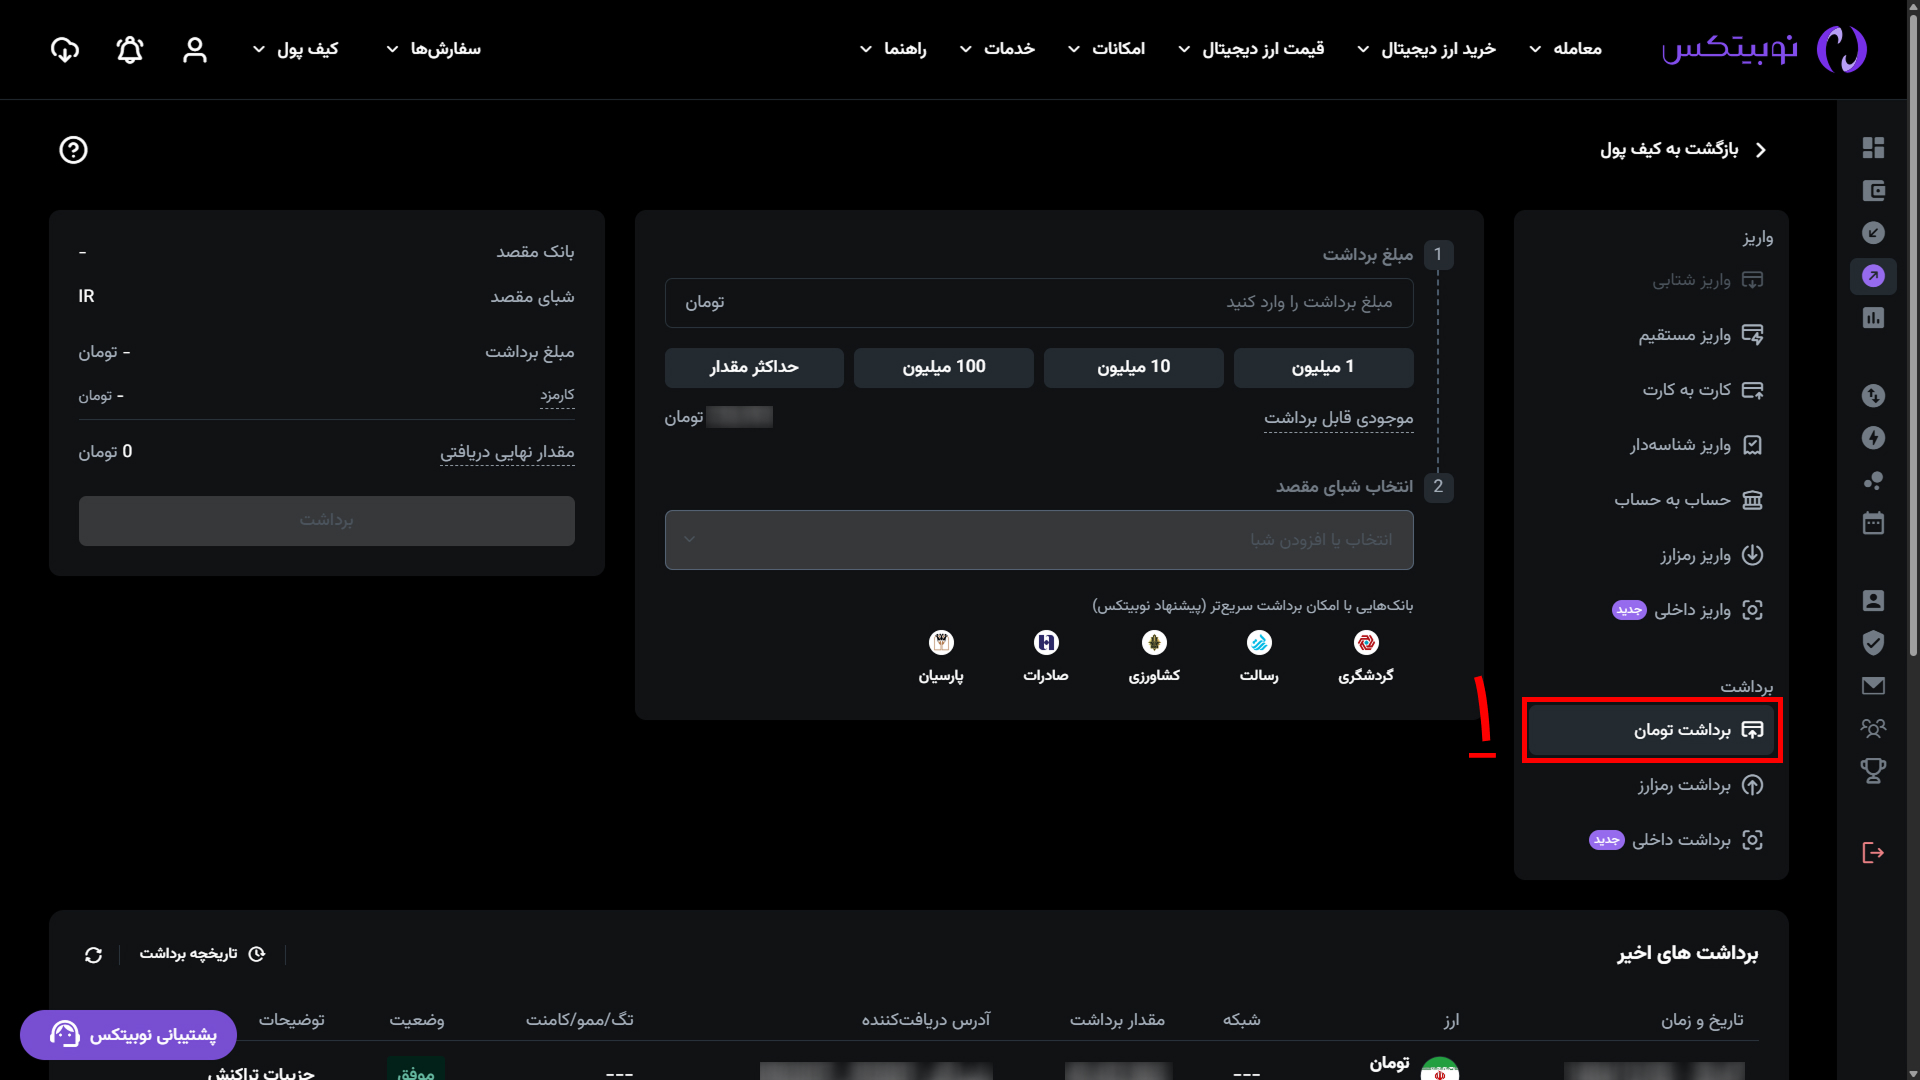Click the logout icon in the sidebar
The width and height of the screenshot is (1920, 1080).
(1873, 852)
